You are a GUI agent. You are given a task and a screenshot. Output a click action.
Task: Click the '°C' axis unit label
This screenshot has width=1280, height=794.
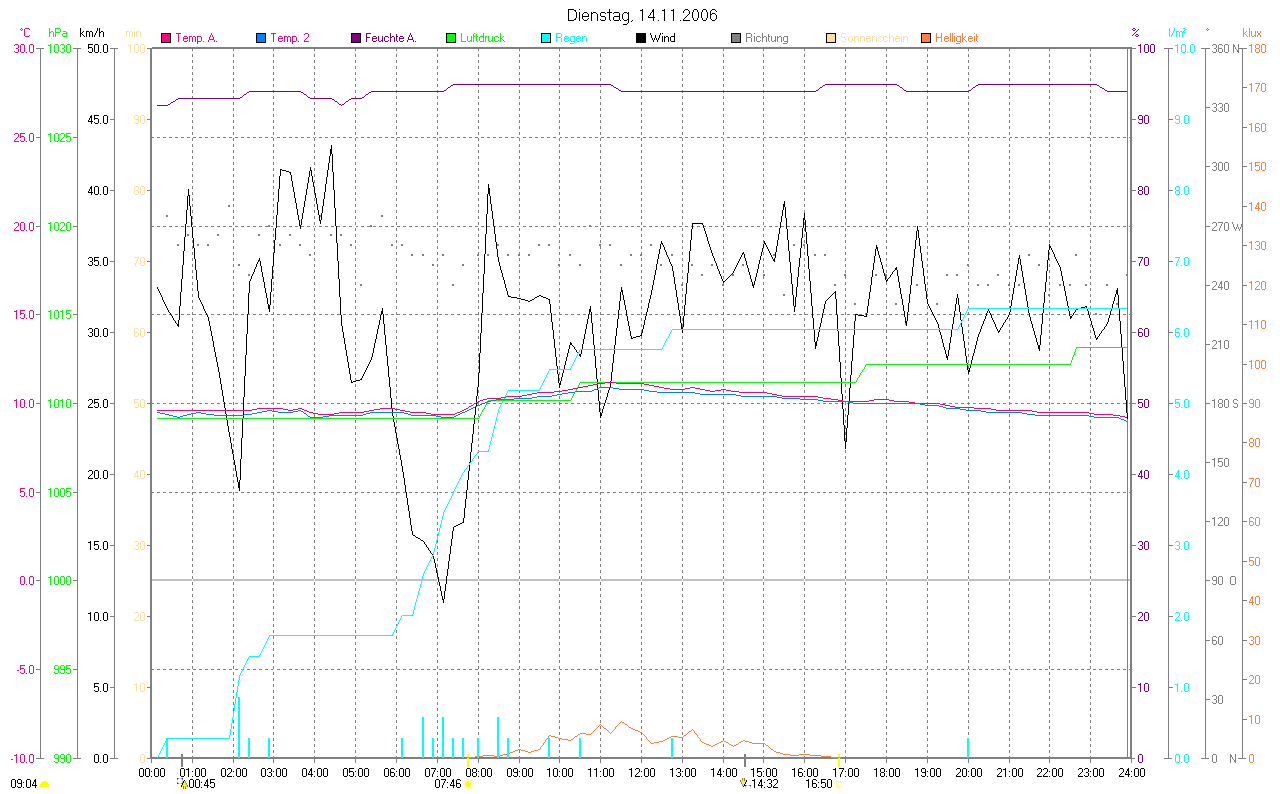pos(25,33)
